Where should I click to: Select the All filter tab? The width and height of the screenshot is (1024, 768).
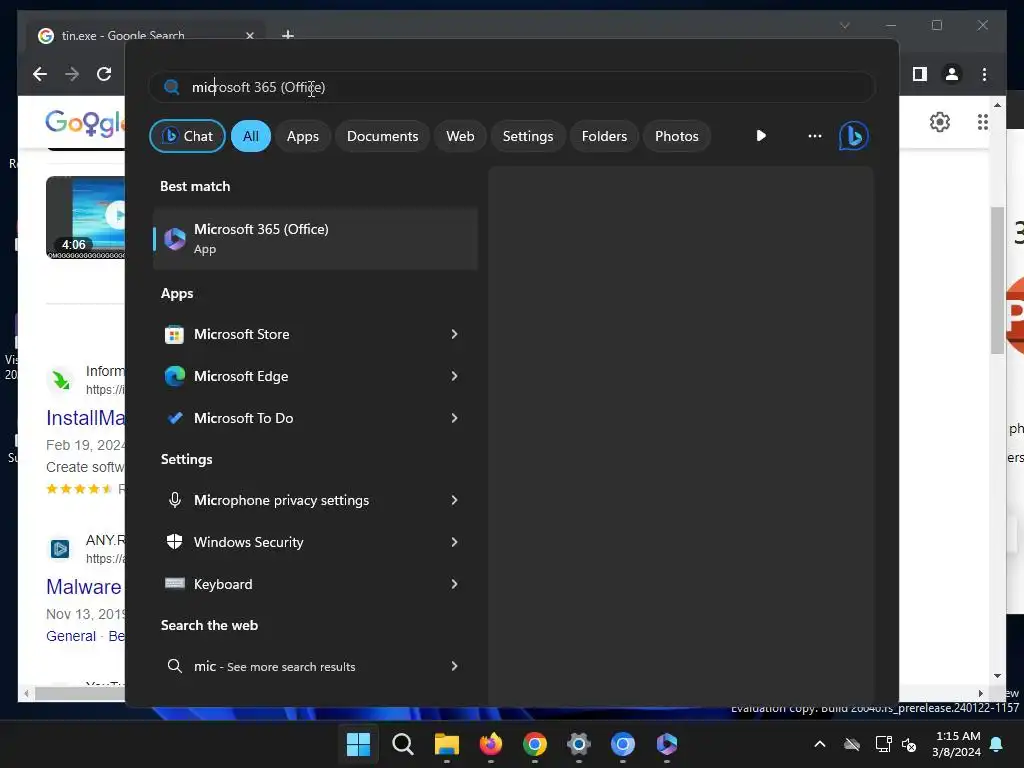251,136
